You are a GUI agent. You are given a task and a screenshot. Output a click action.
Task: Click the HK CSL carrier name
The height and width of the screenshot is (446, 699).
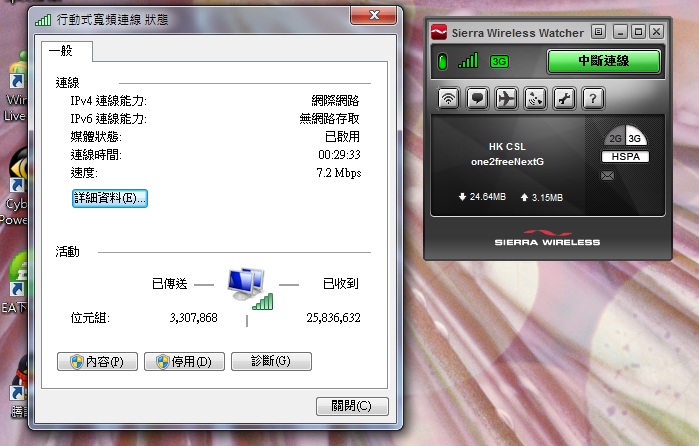(507, 146)
